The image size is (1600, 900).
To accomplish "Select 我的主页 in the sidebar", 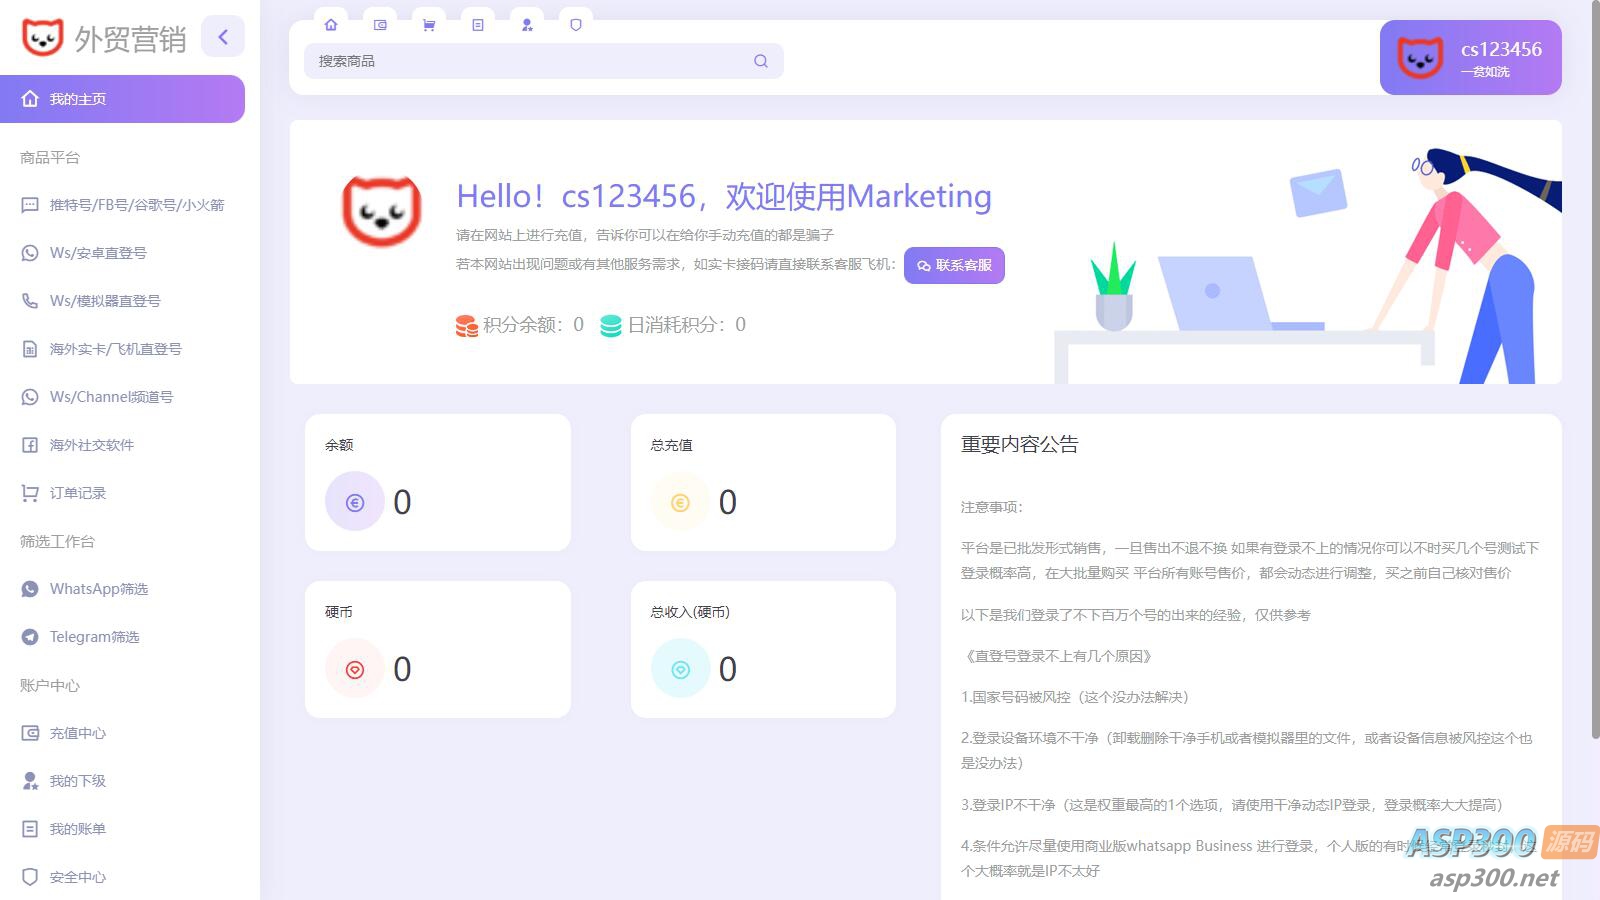I will click(122, 99).
